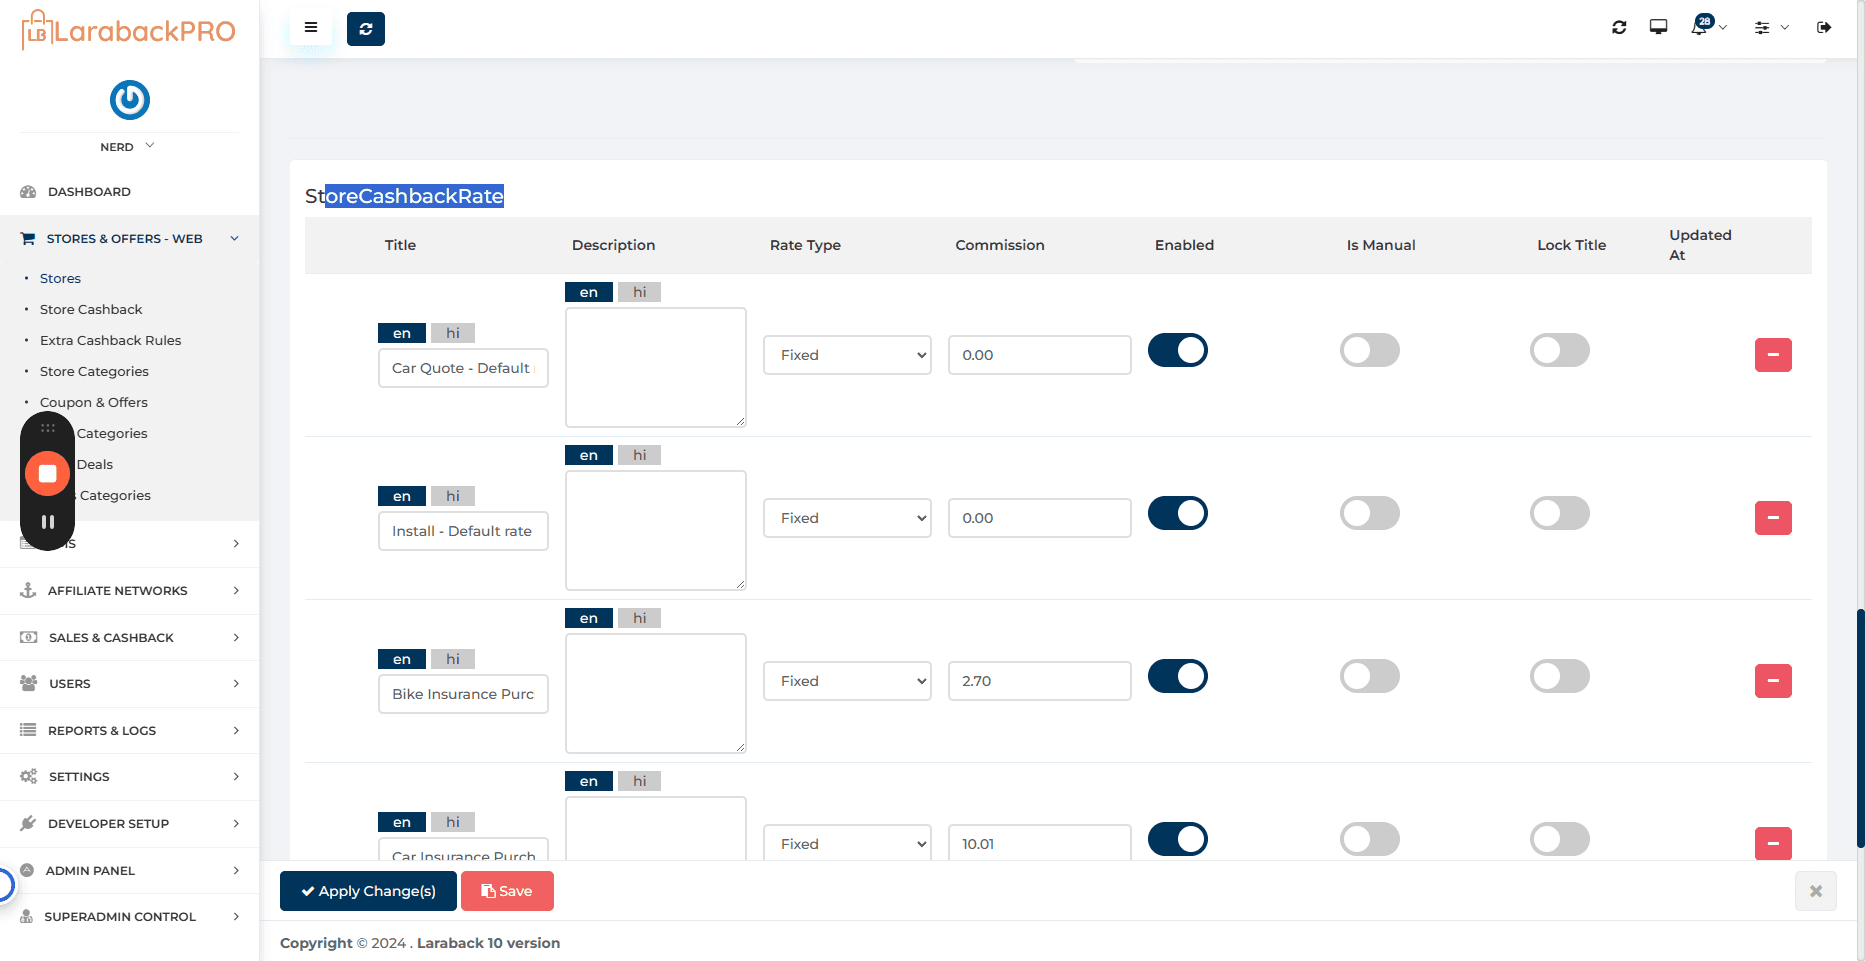This screenshot has width=1865, height=961.
Task: Pause the recording with the pause icon
Action: click(47, 522)
